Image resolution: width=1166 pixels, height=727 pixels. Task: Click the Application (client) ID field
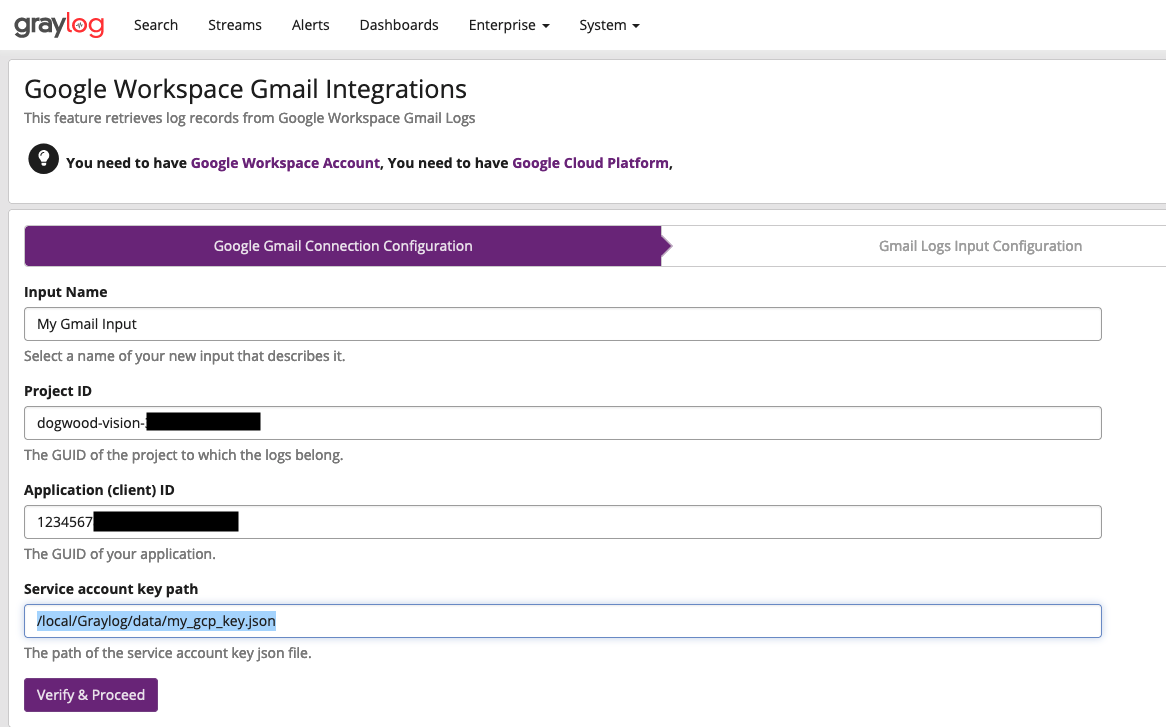562,521
